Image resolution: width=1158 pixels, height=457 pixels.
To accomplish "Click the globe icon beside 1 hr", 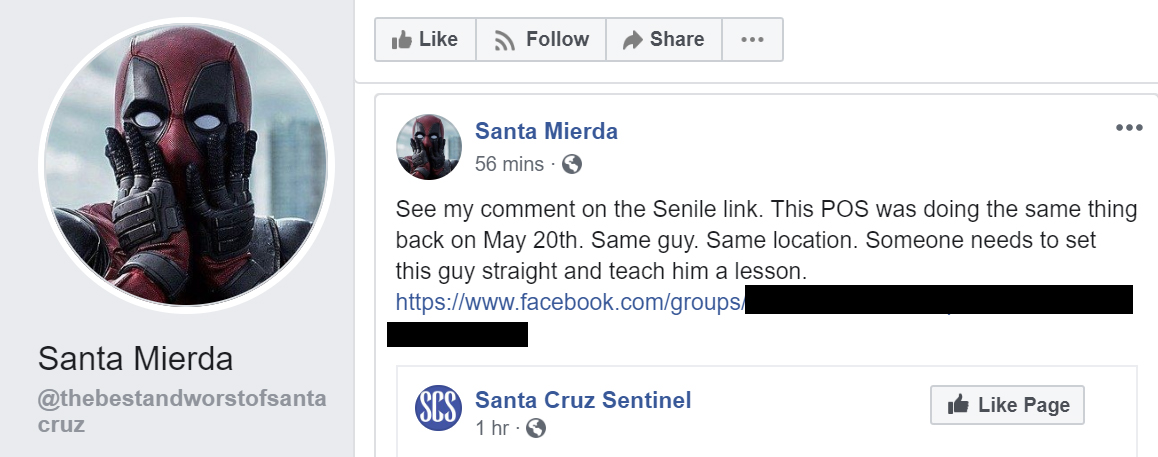I will [x=536, y=429].
